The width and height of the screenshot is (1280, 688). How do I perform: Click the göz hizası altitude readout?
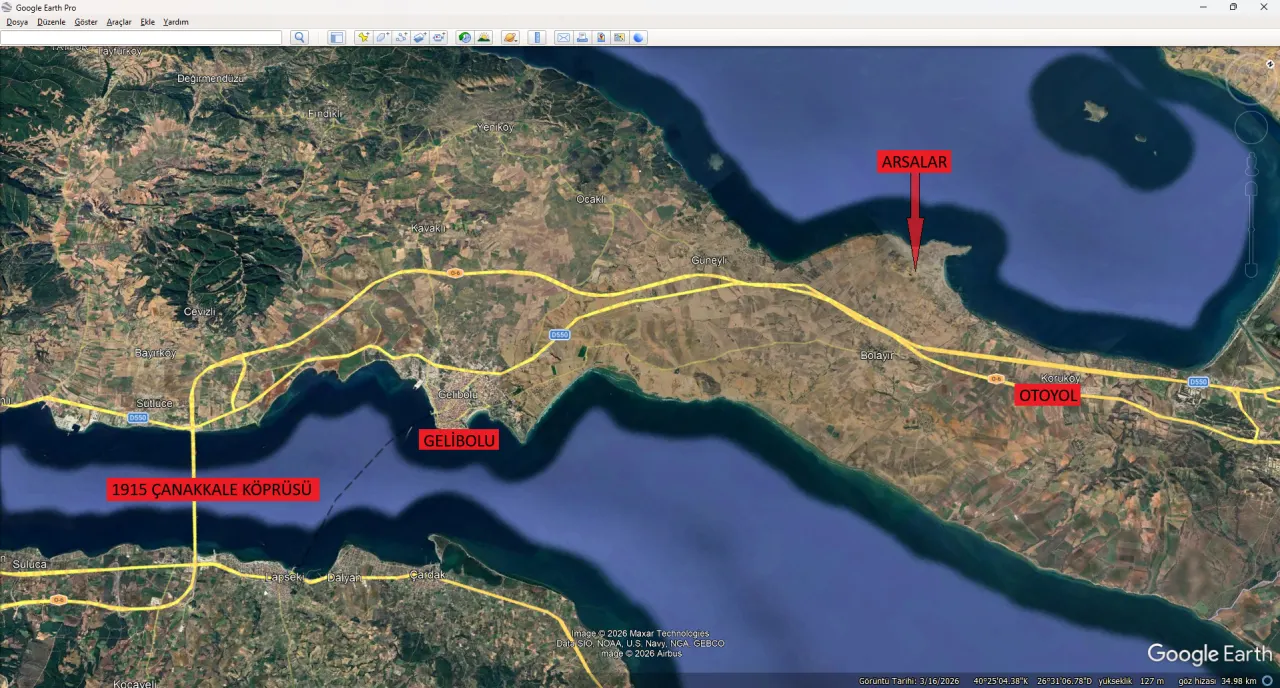tap(1217, 681)
